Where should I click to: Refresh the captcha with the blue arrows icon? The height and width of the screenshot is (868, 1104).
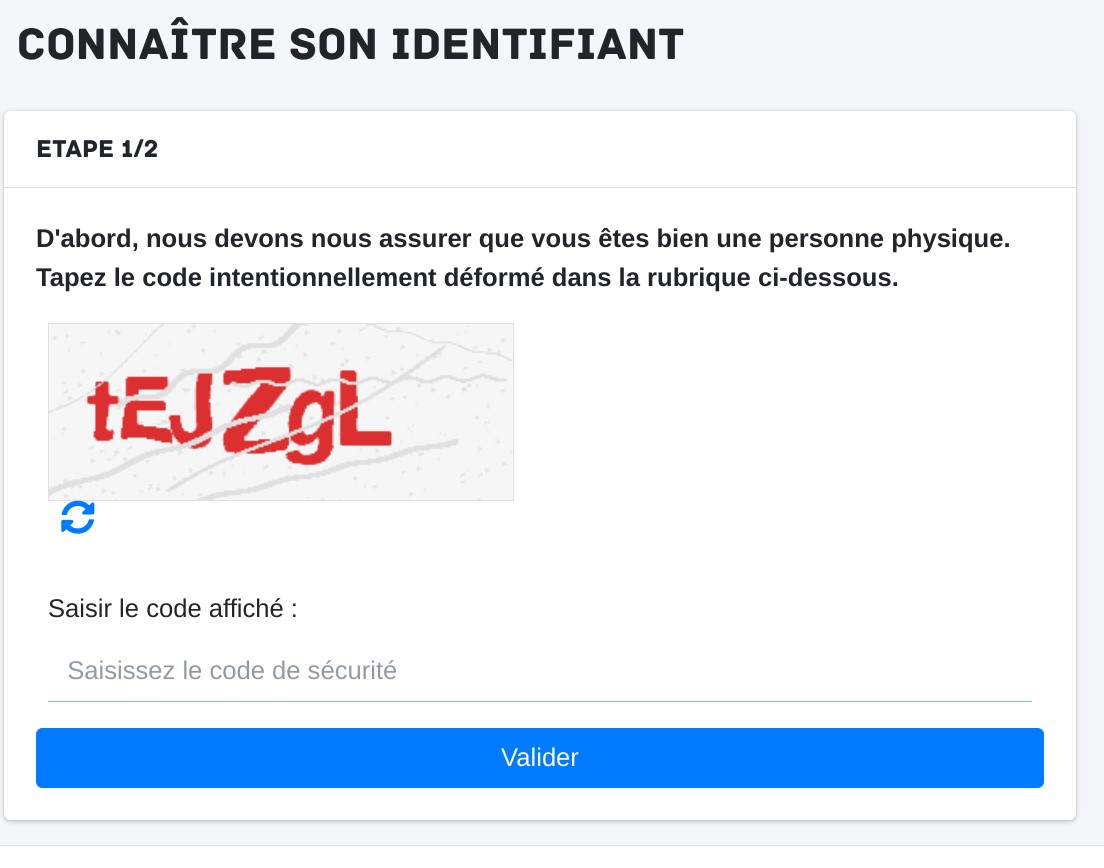pos(78,518)
